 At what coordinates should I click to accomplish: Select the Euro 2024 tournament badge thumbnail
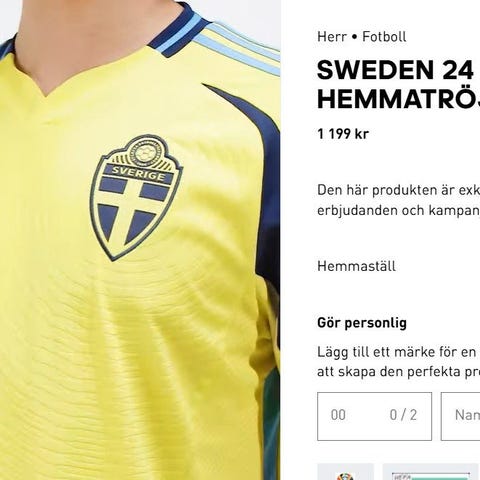click(x=345, y=471)
